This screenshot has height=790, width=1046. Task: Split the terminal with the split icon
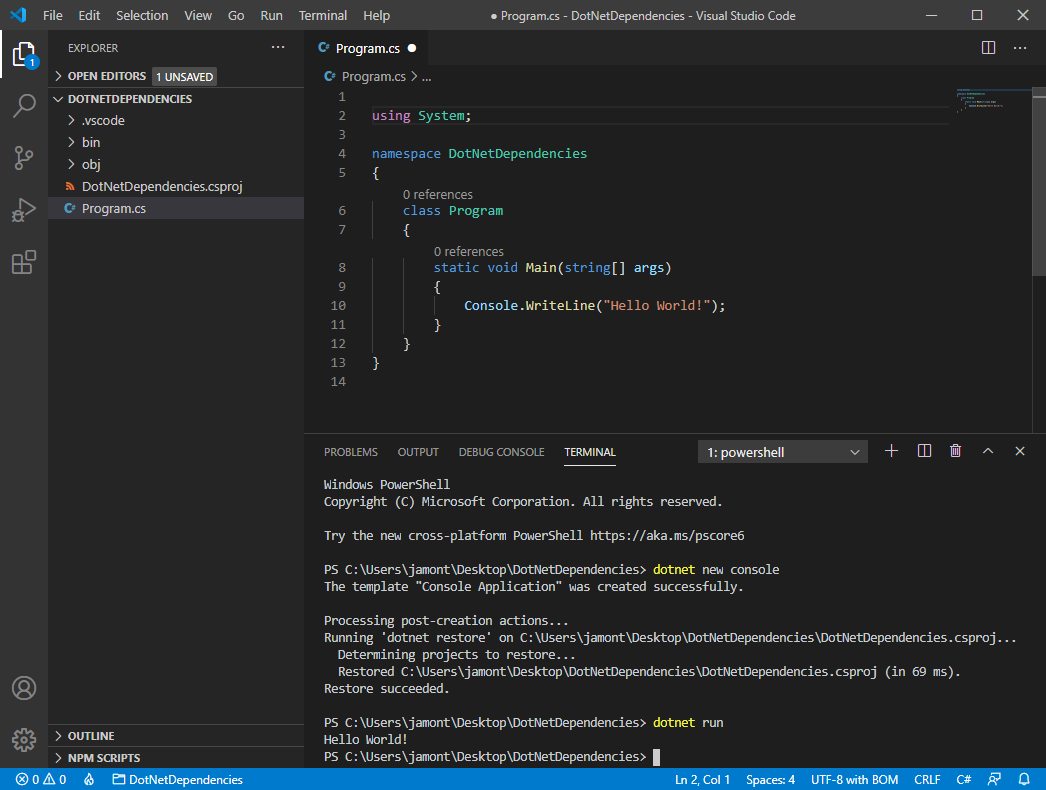[923, 450]
